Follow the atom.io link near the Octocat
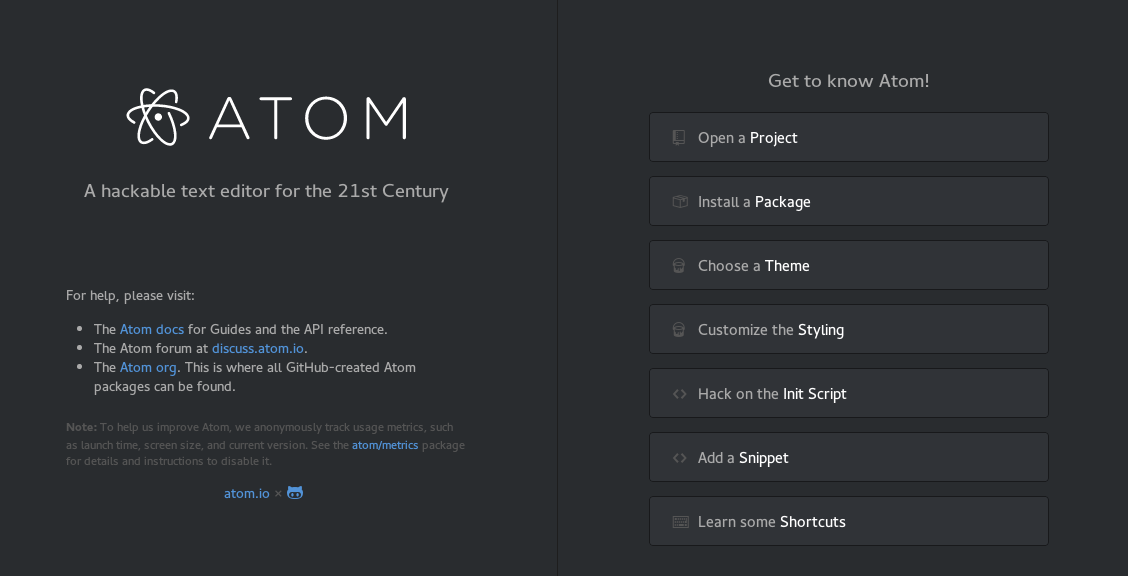 click(x=246, y=493)
